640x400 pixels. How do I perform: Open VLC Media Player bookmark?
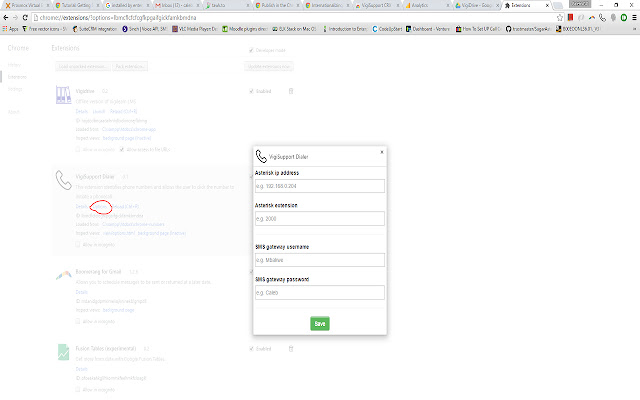pyautogui.click(x=195, y=29)
